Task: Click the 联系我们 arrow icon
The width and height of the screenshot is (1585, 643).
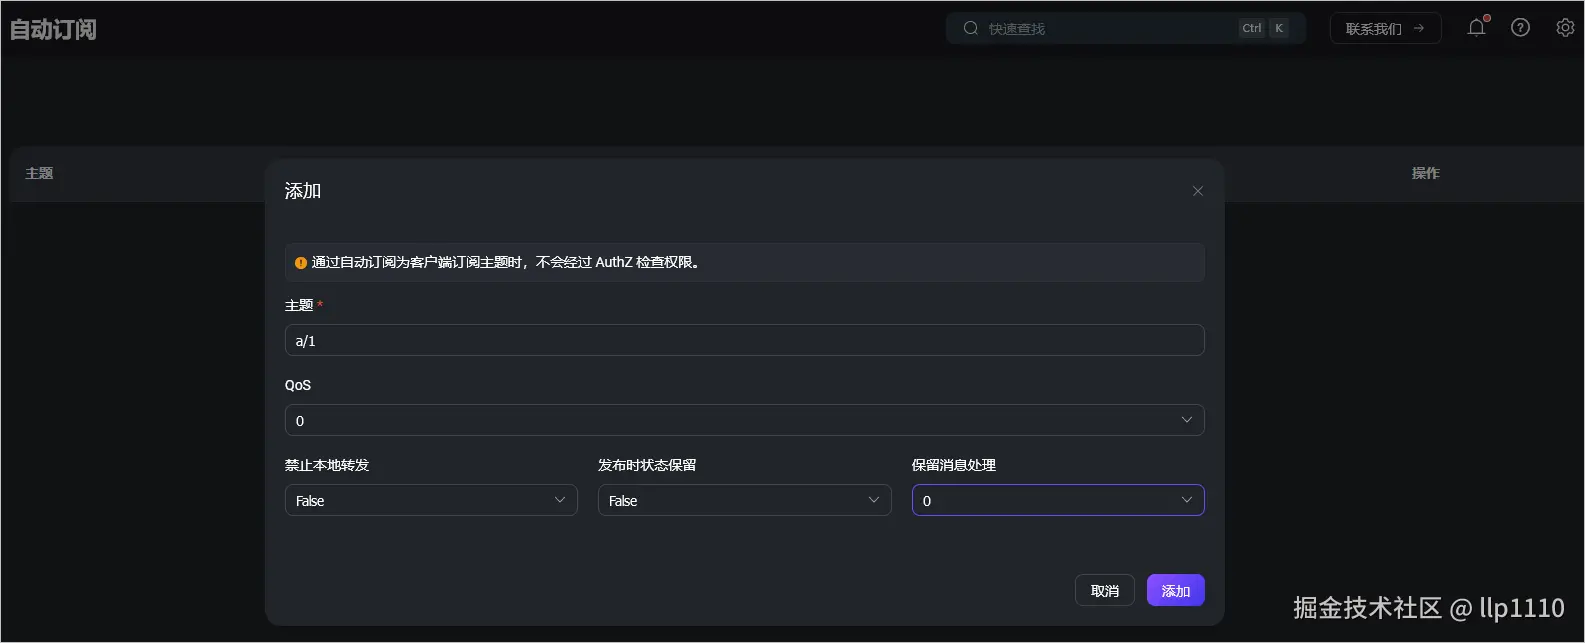Action: (x=1418, y=28)
